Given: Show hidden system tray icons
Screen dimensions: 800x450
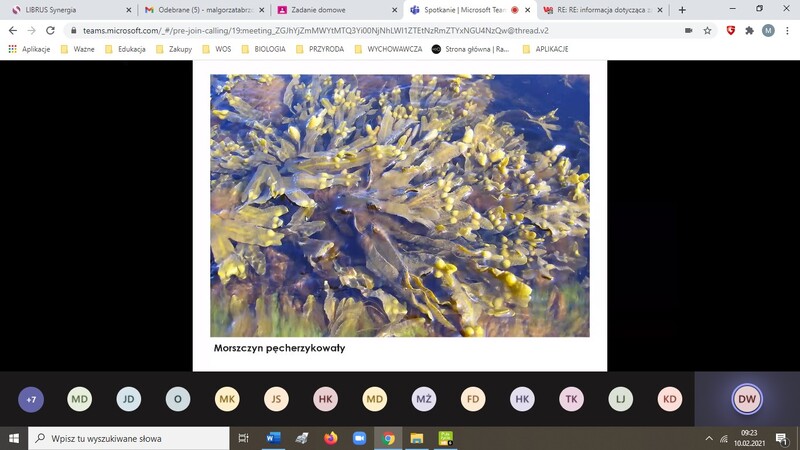Looking at the screenshot, I should point(709,438).
